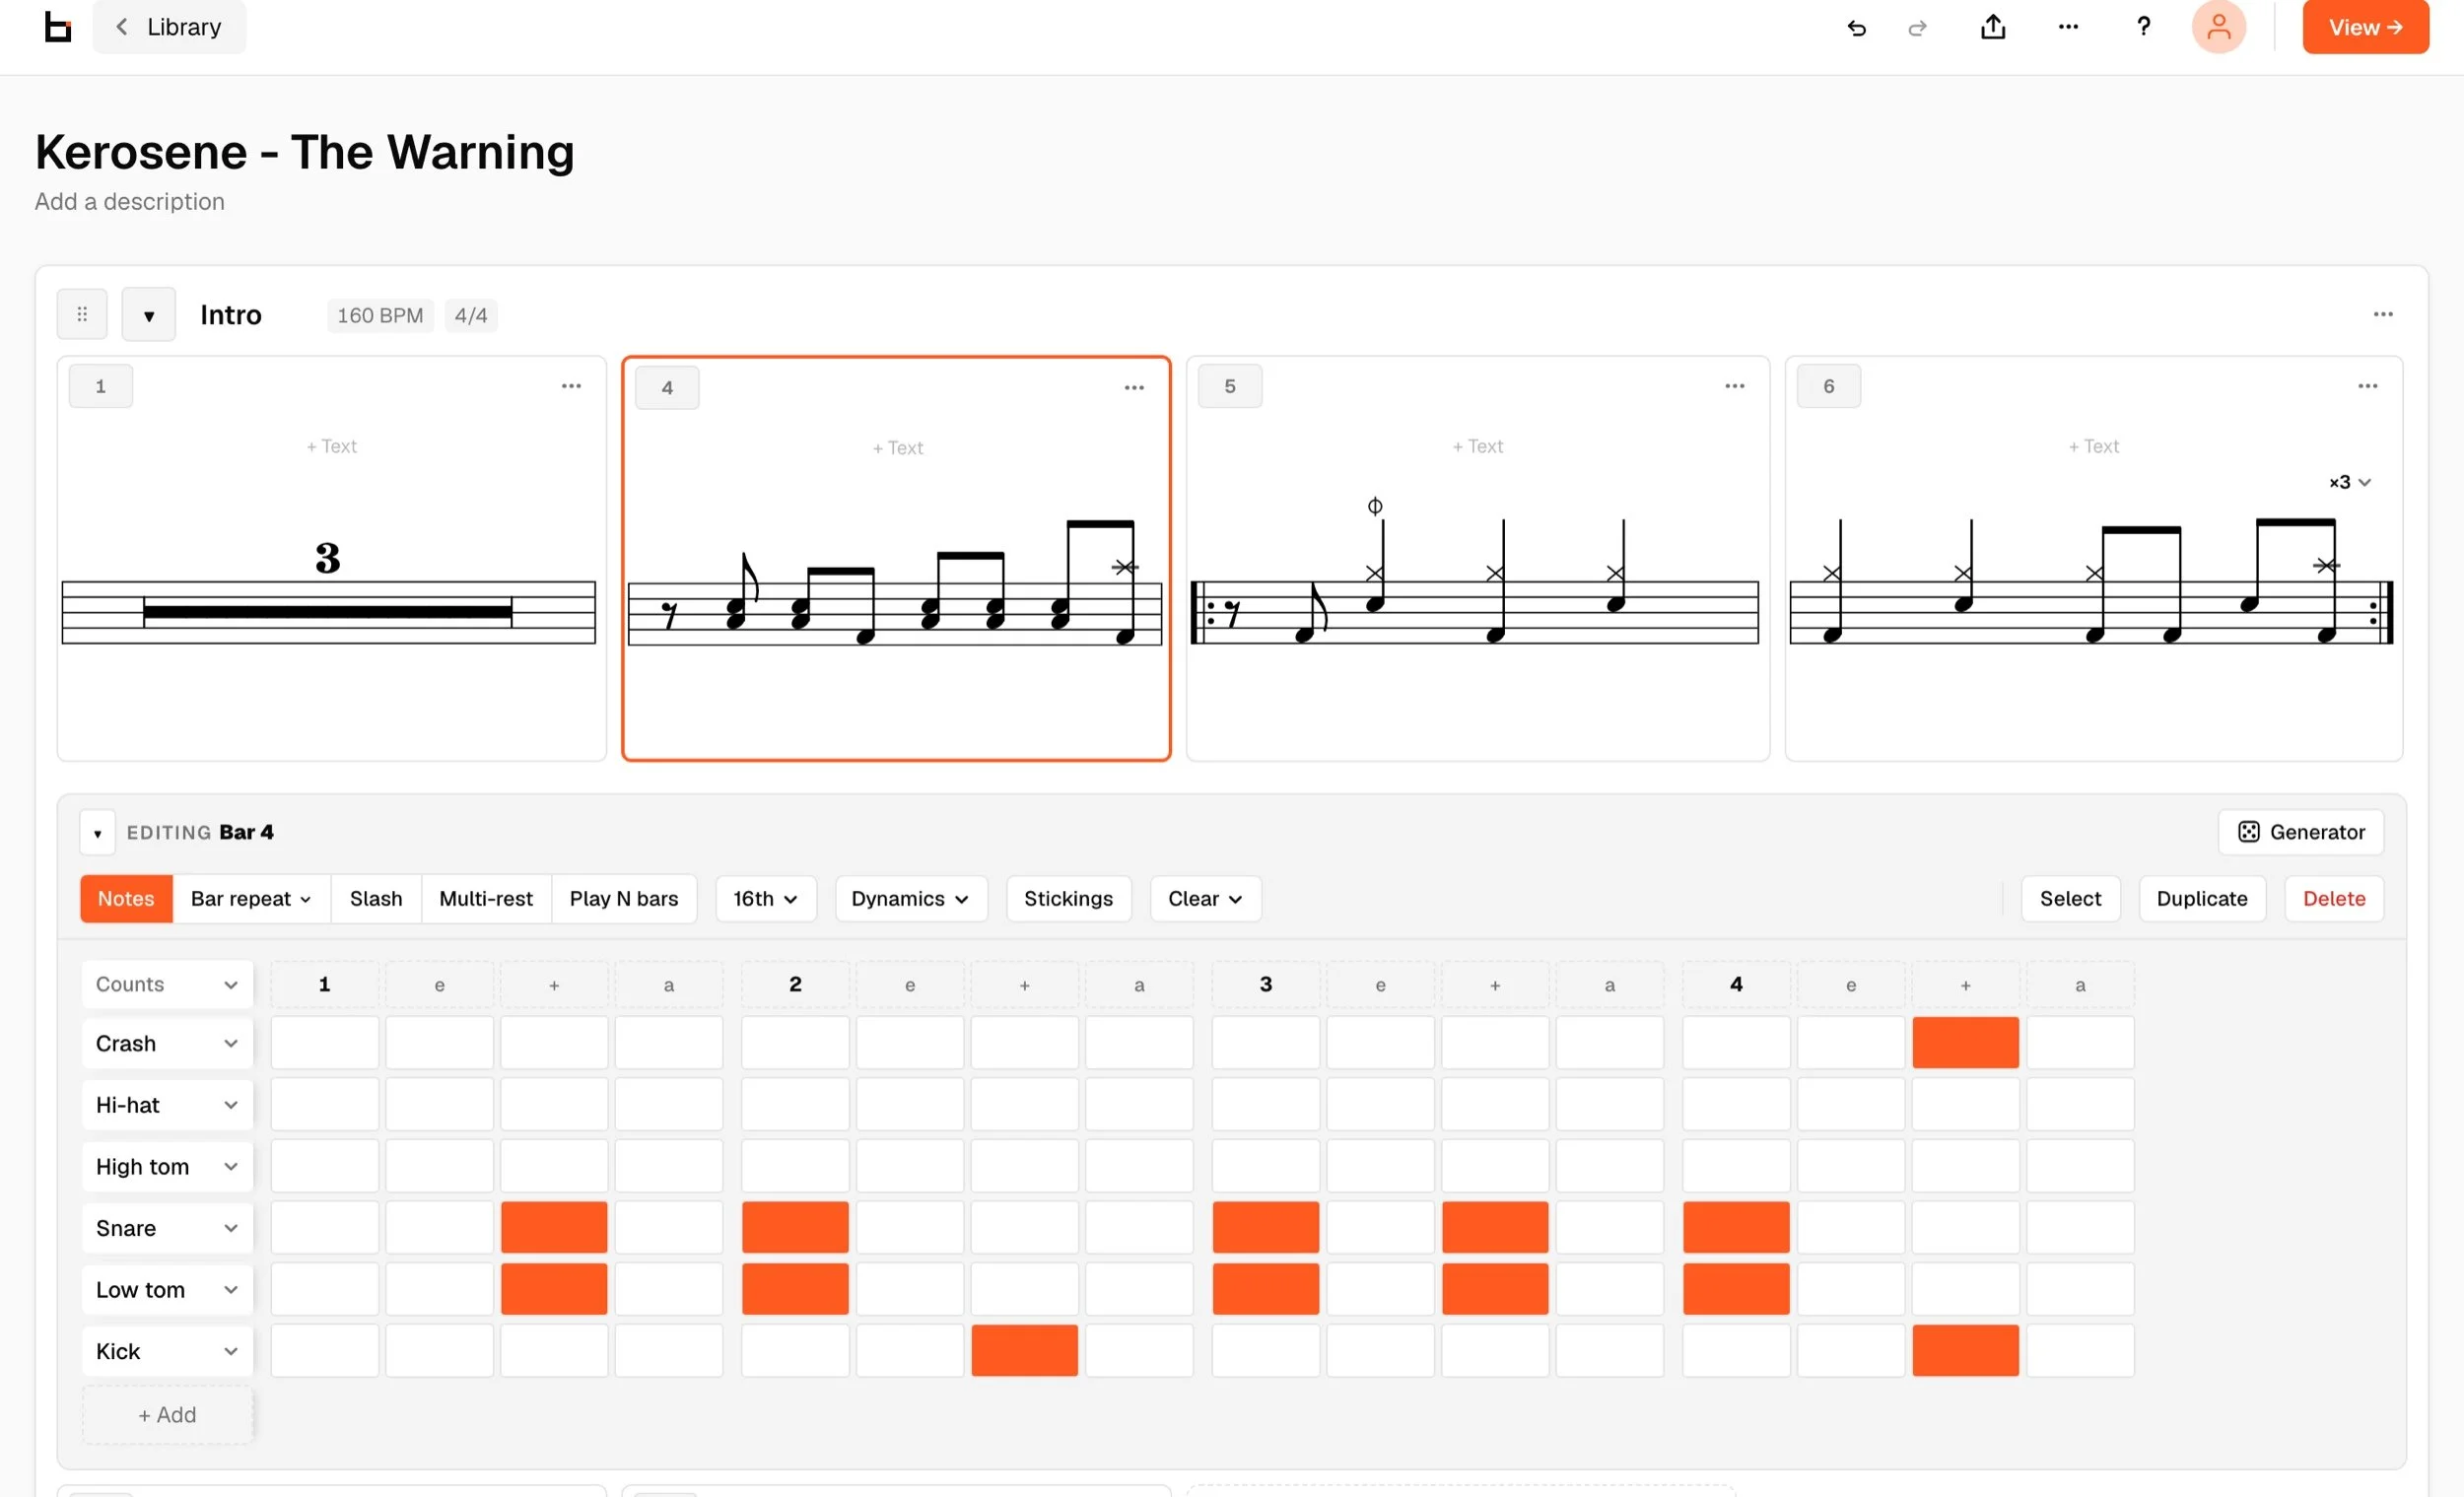The width and height of the screenshot is (2464, 1497).
Task: Change the Hi-hat instrument dropdown
Action: pos(167,1106)
